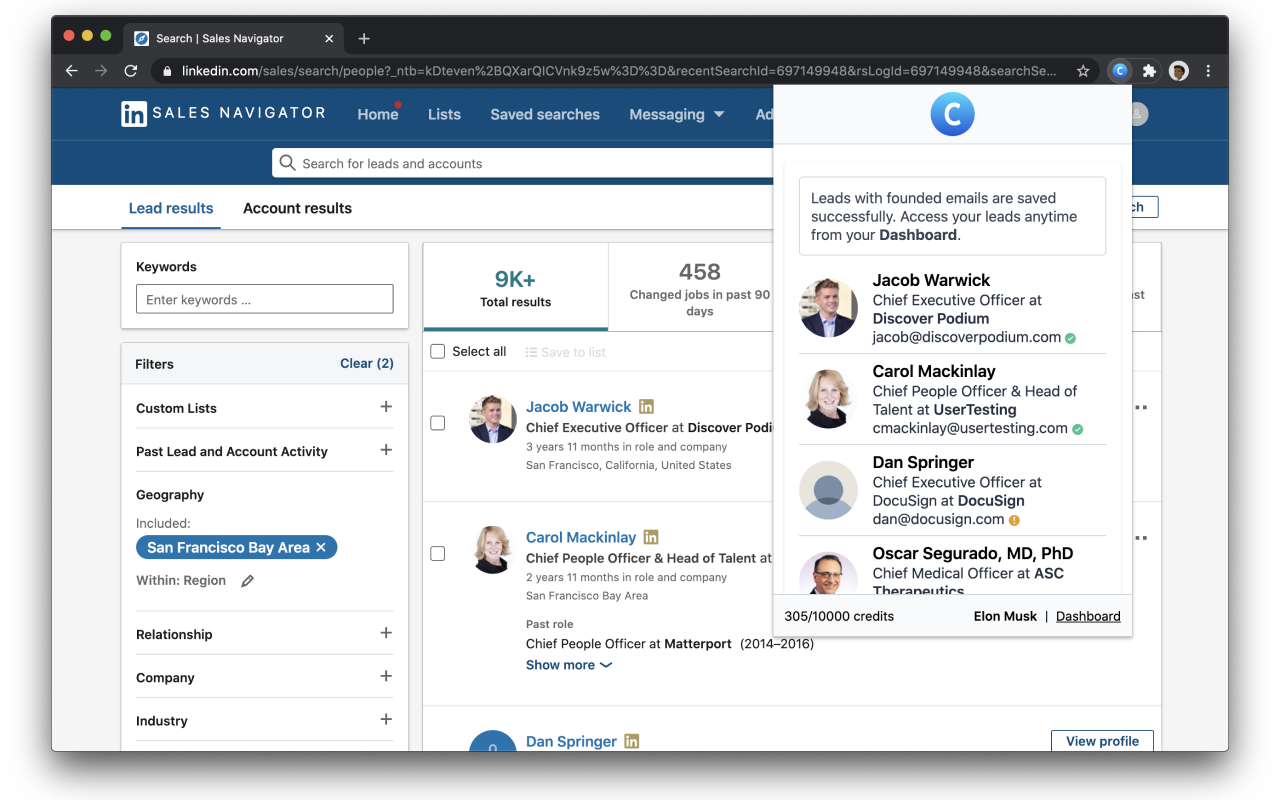Click the browser forward arrow
Image resolution: width=1280 pixels, height=800 pixels.
click(x=100, y=71)
